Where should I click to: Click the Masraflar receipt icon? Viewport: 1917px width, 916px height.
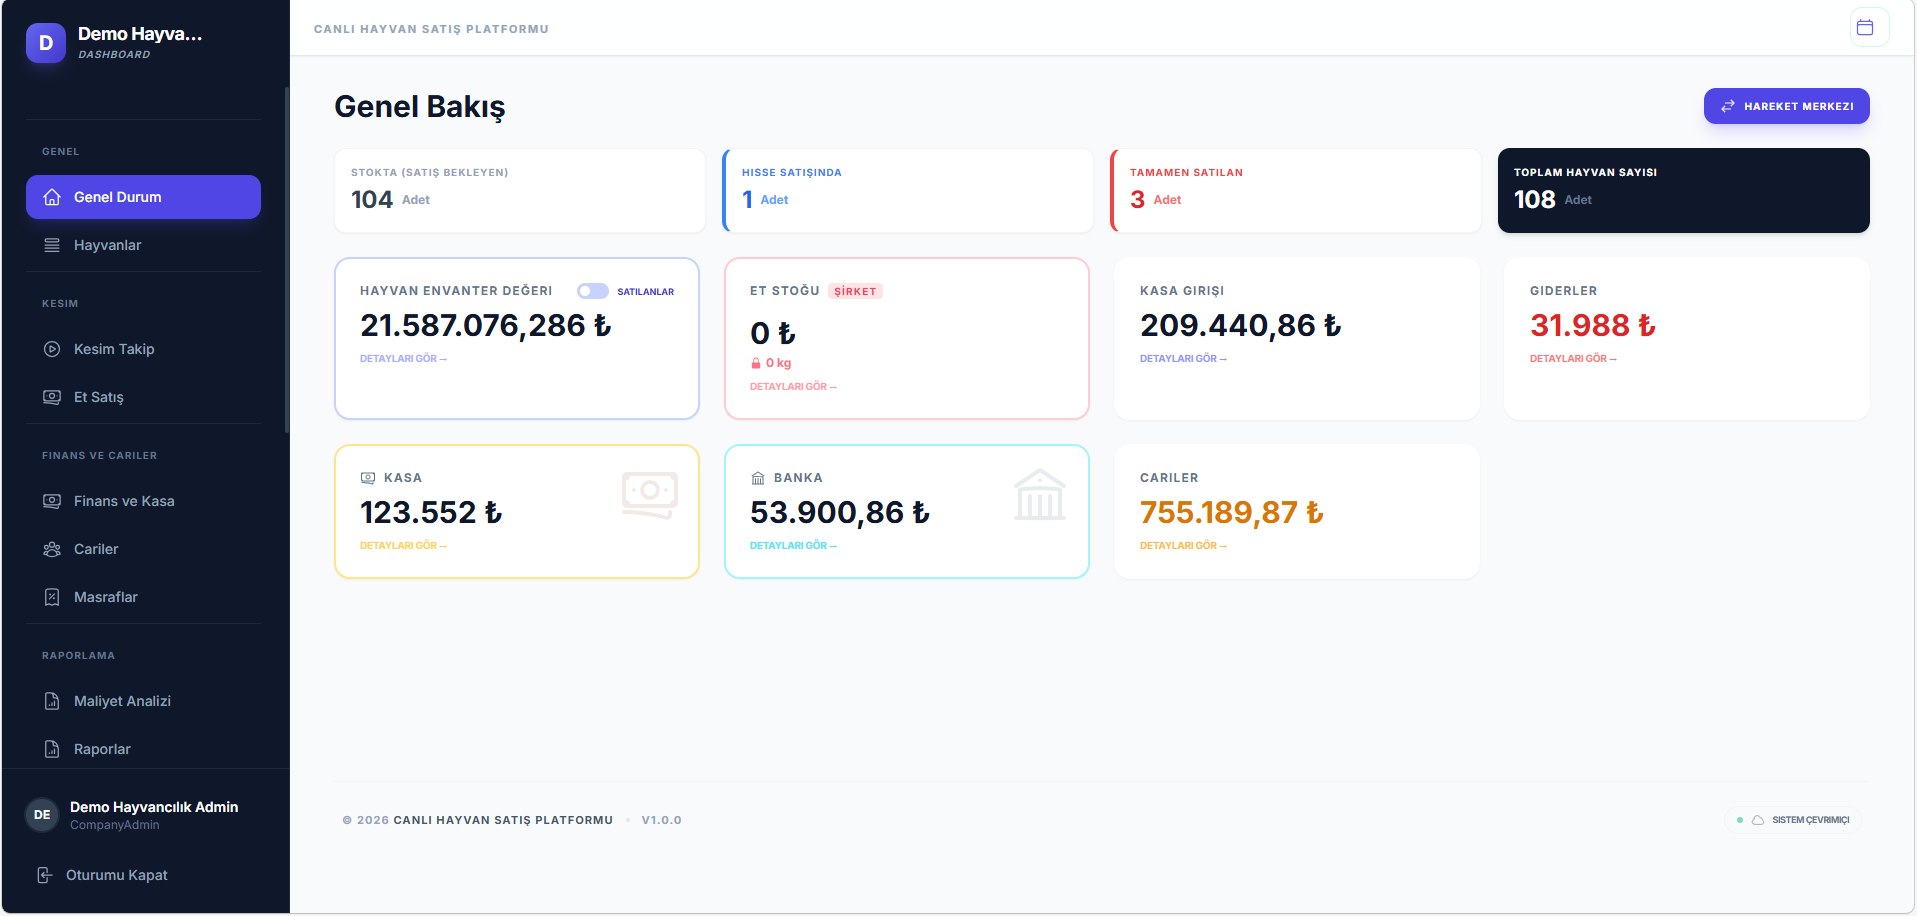click(x=52, y=597)
